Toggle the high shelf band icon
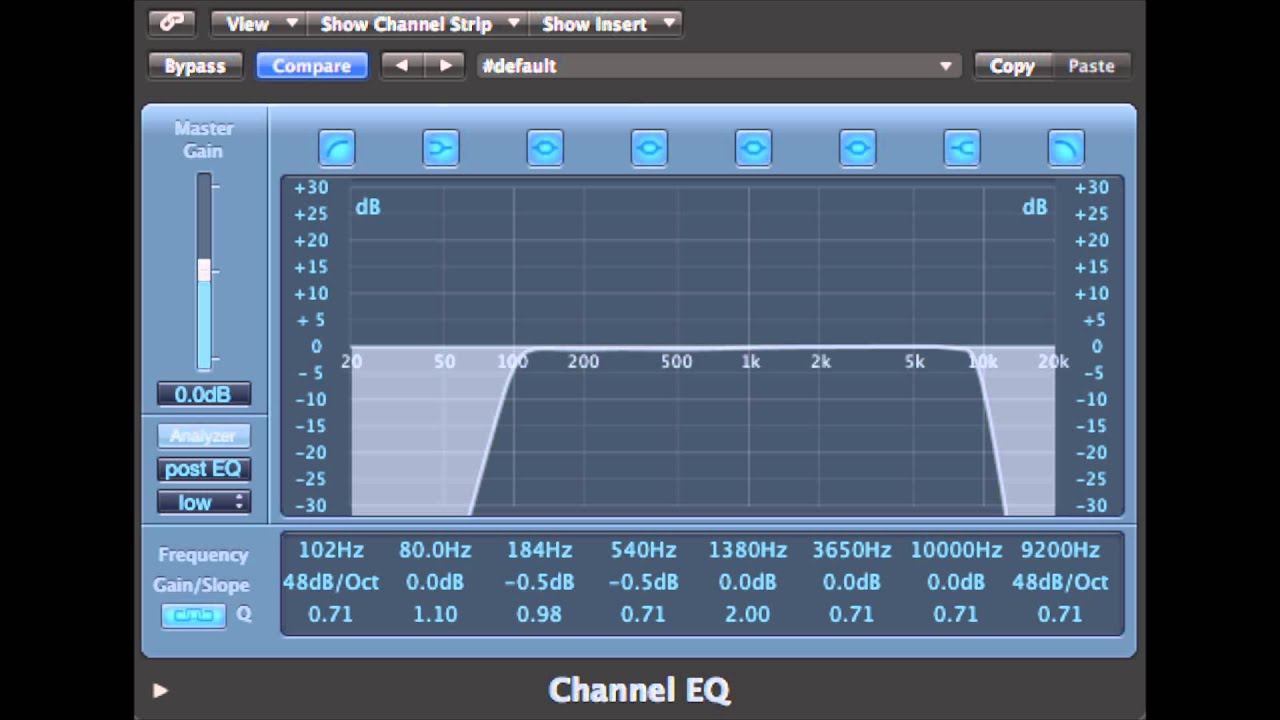This screenshot has width=1280, height=720. coord(962,149)
